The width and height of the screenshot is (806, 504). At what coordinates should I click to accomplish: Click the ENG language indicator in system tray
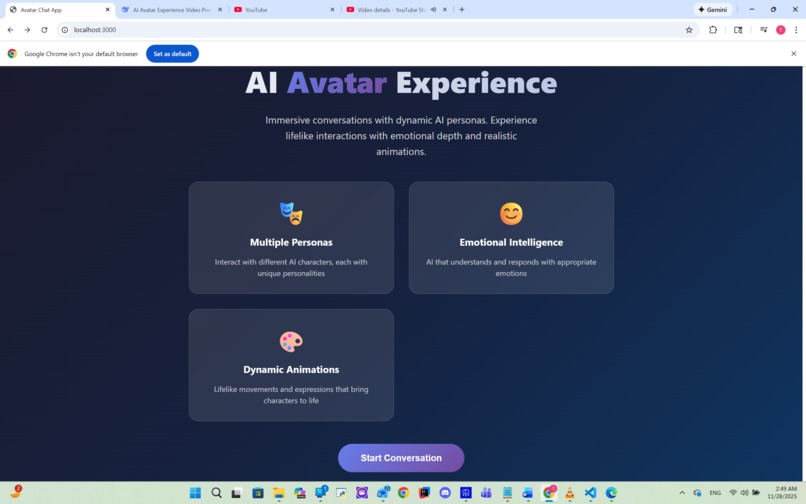point(715,493)
